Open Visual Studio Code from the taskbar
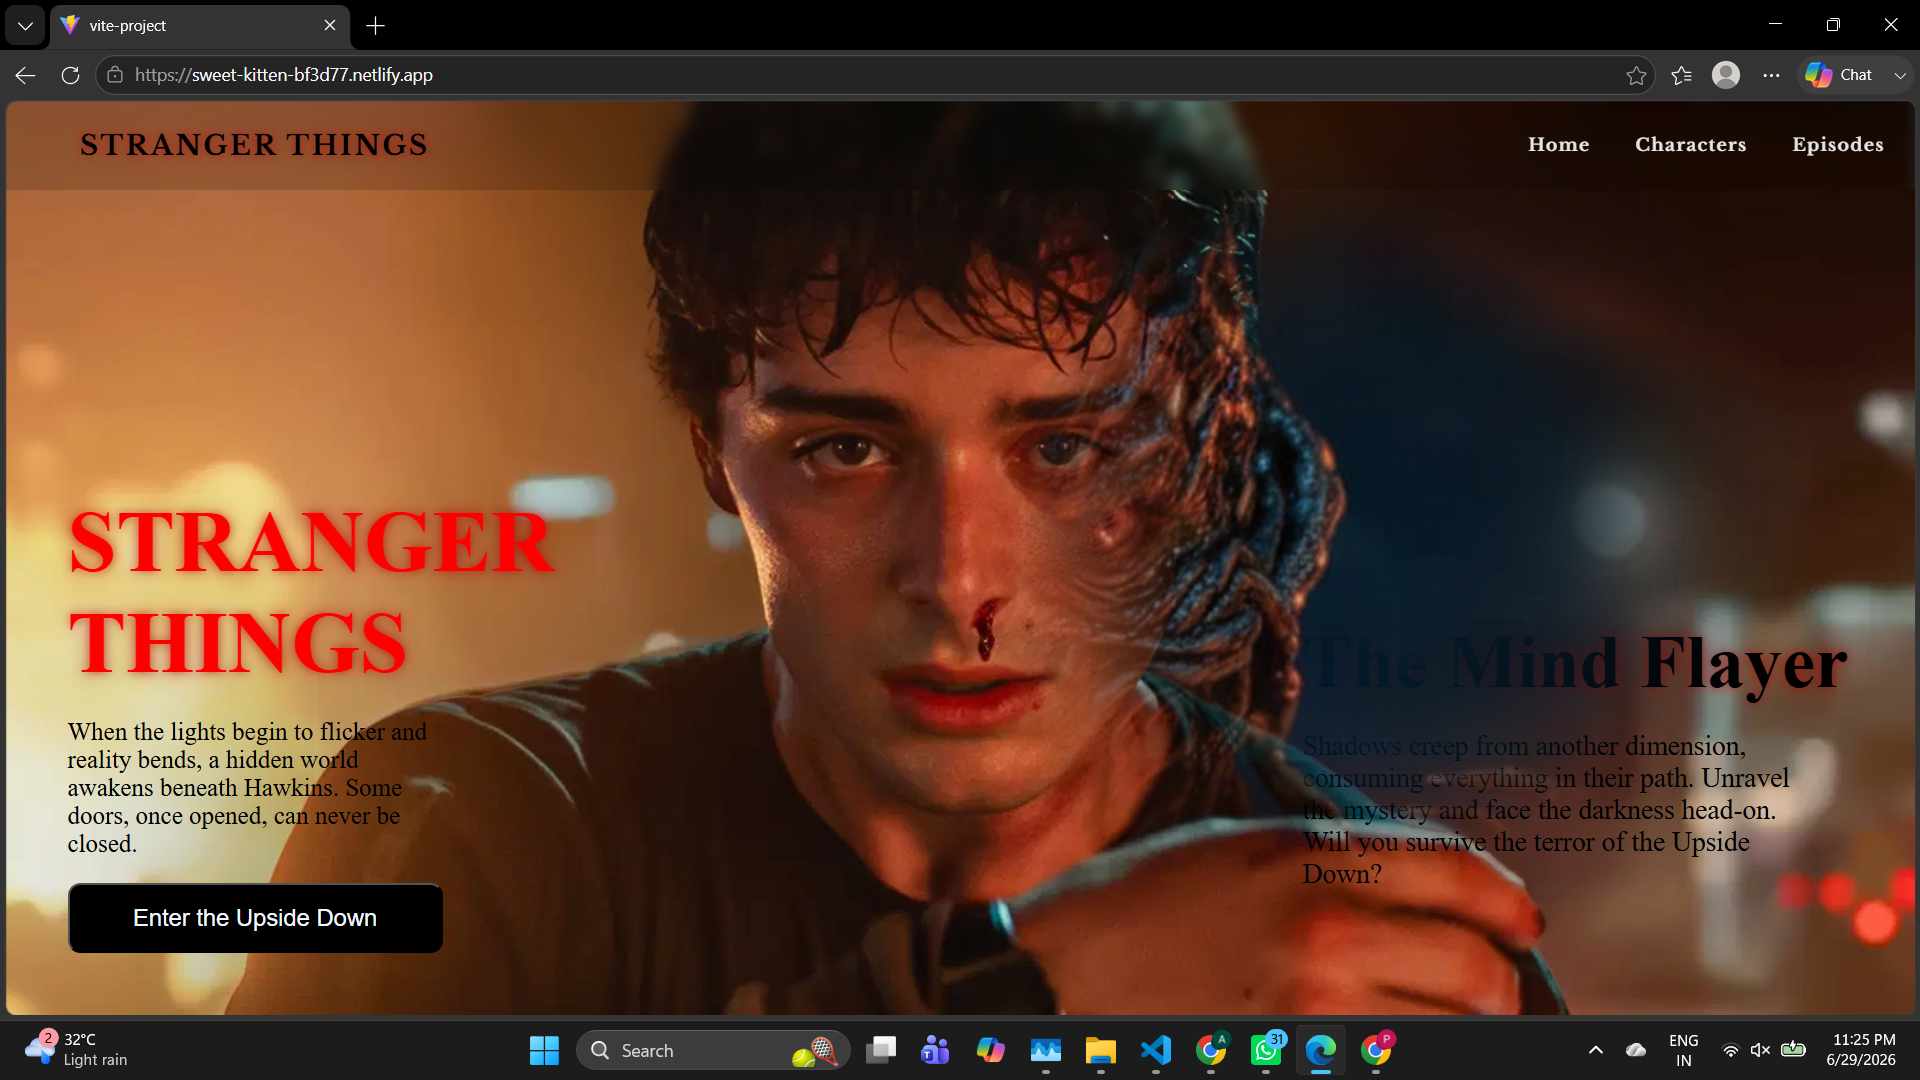This screenshot has width=1920, height=1080. point(1155,1051)
